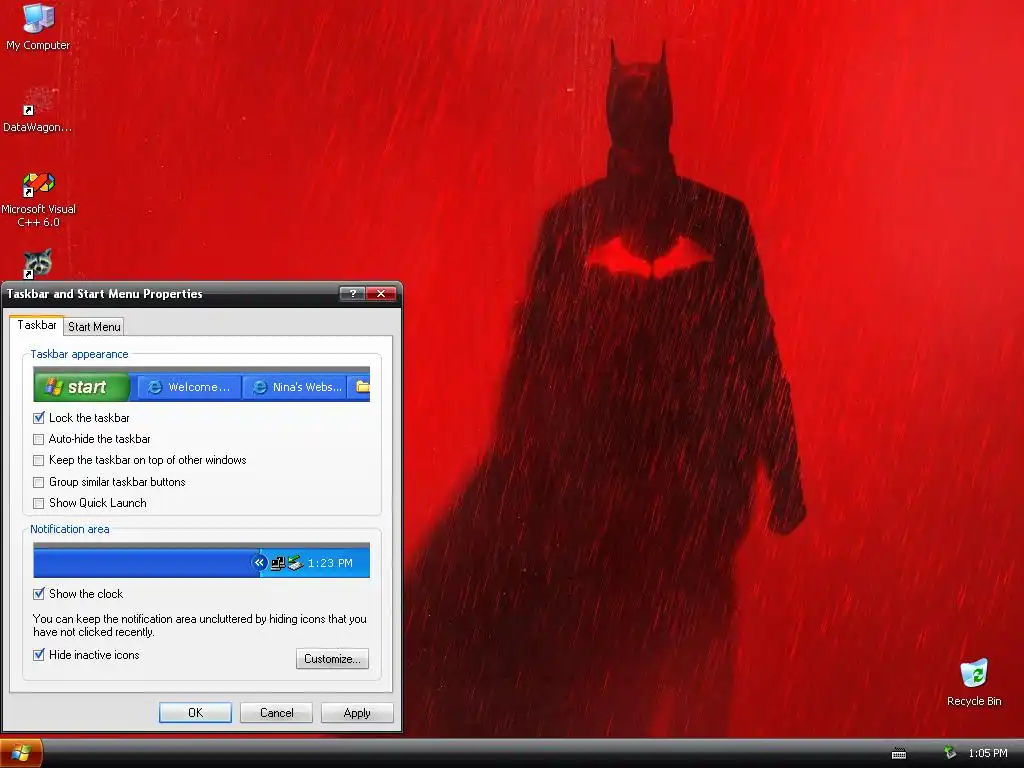Open the My Computer desktop icon
Screen dimensions: 1024x768
point(37,26)
